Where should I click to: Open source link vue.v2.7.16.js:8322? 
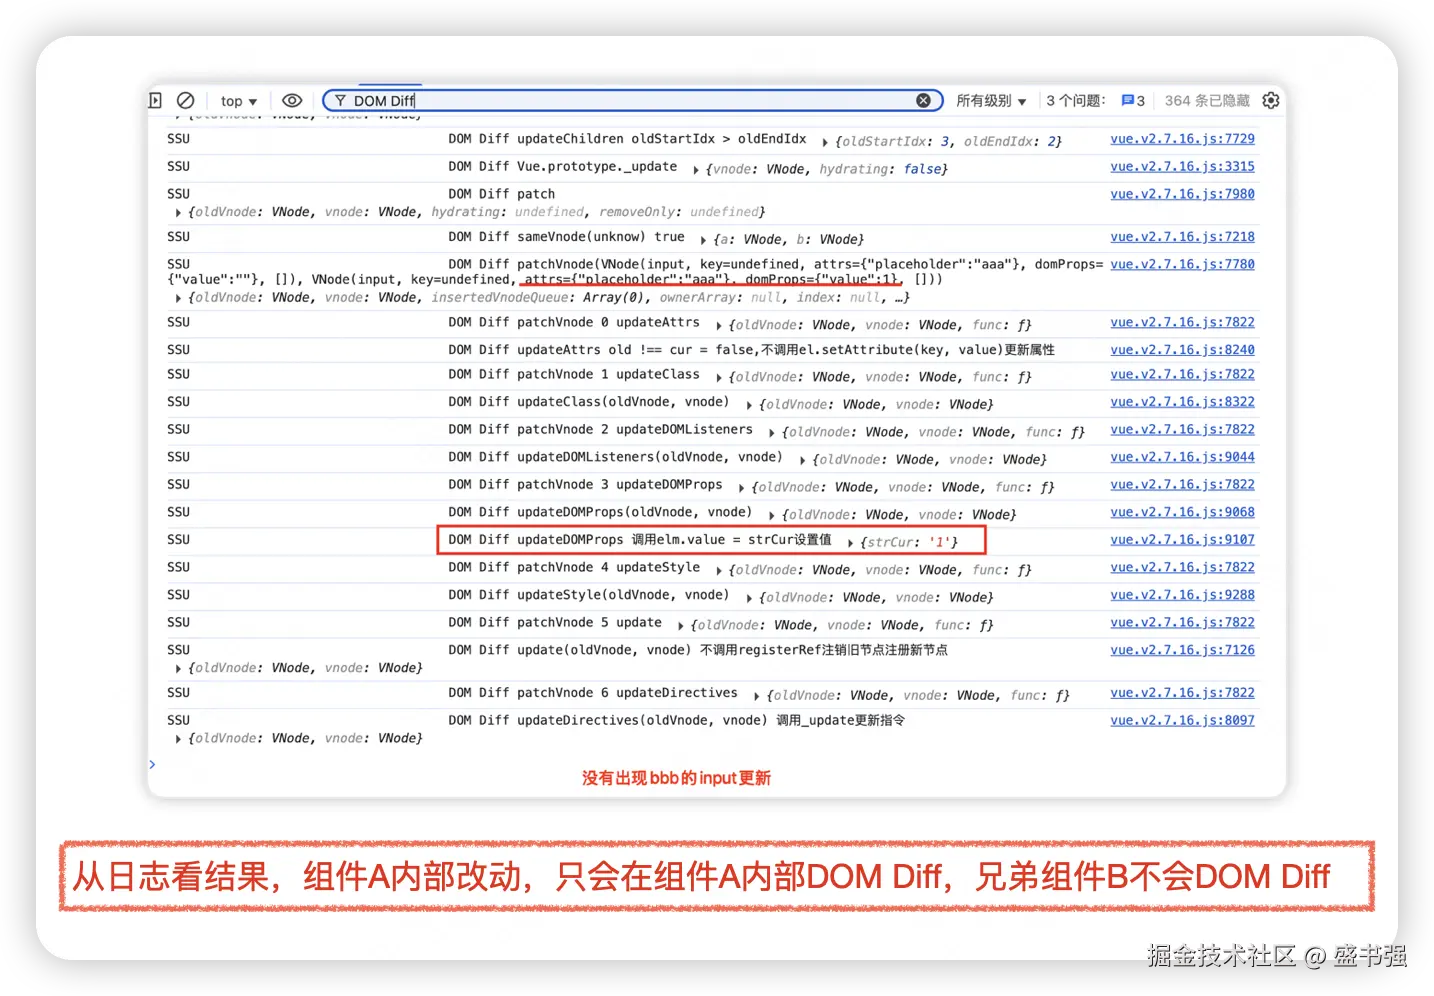tap(1182, 402)
